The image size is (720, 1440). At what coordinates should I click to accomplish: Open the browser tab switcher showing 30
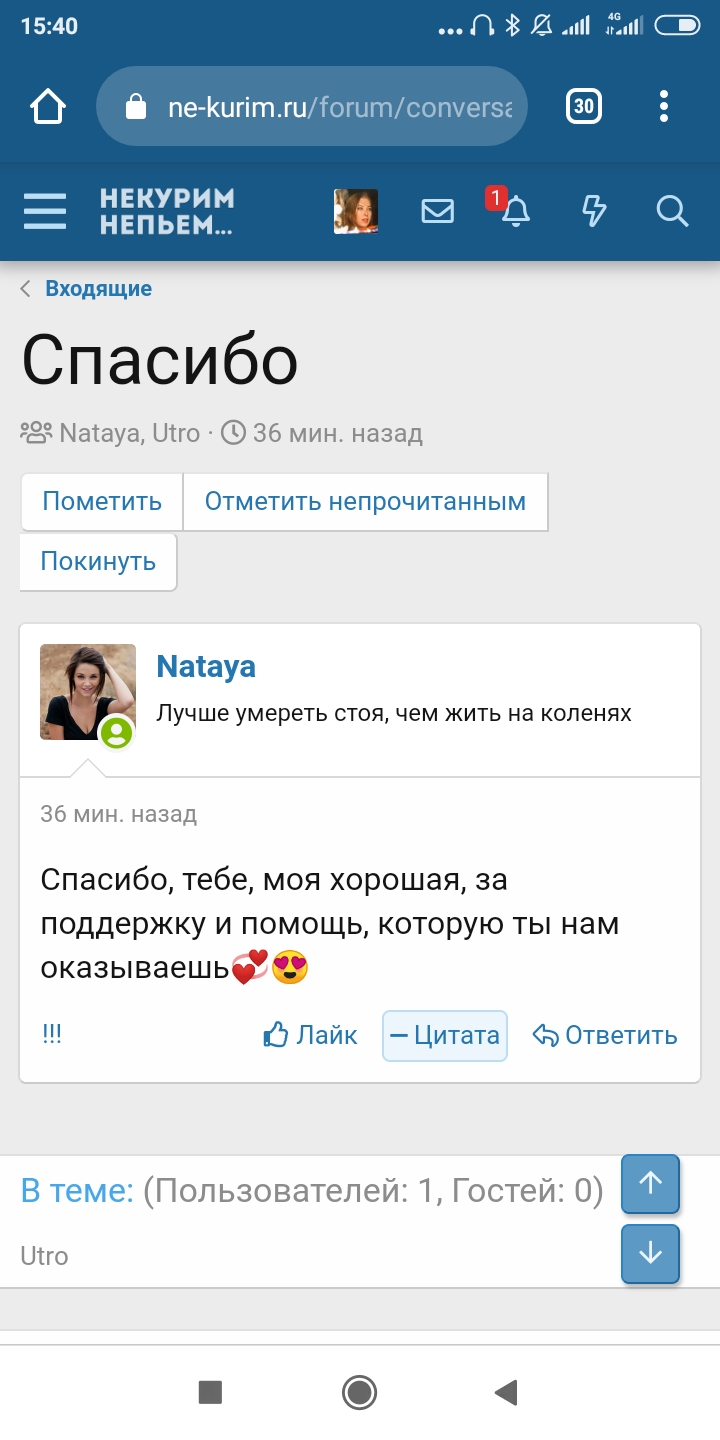pyautogui.click(x=584, y=107)
